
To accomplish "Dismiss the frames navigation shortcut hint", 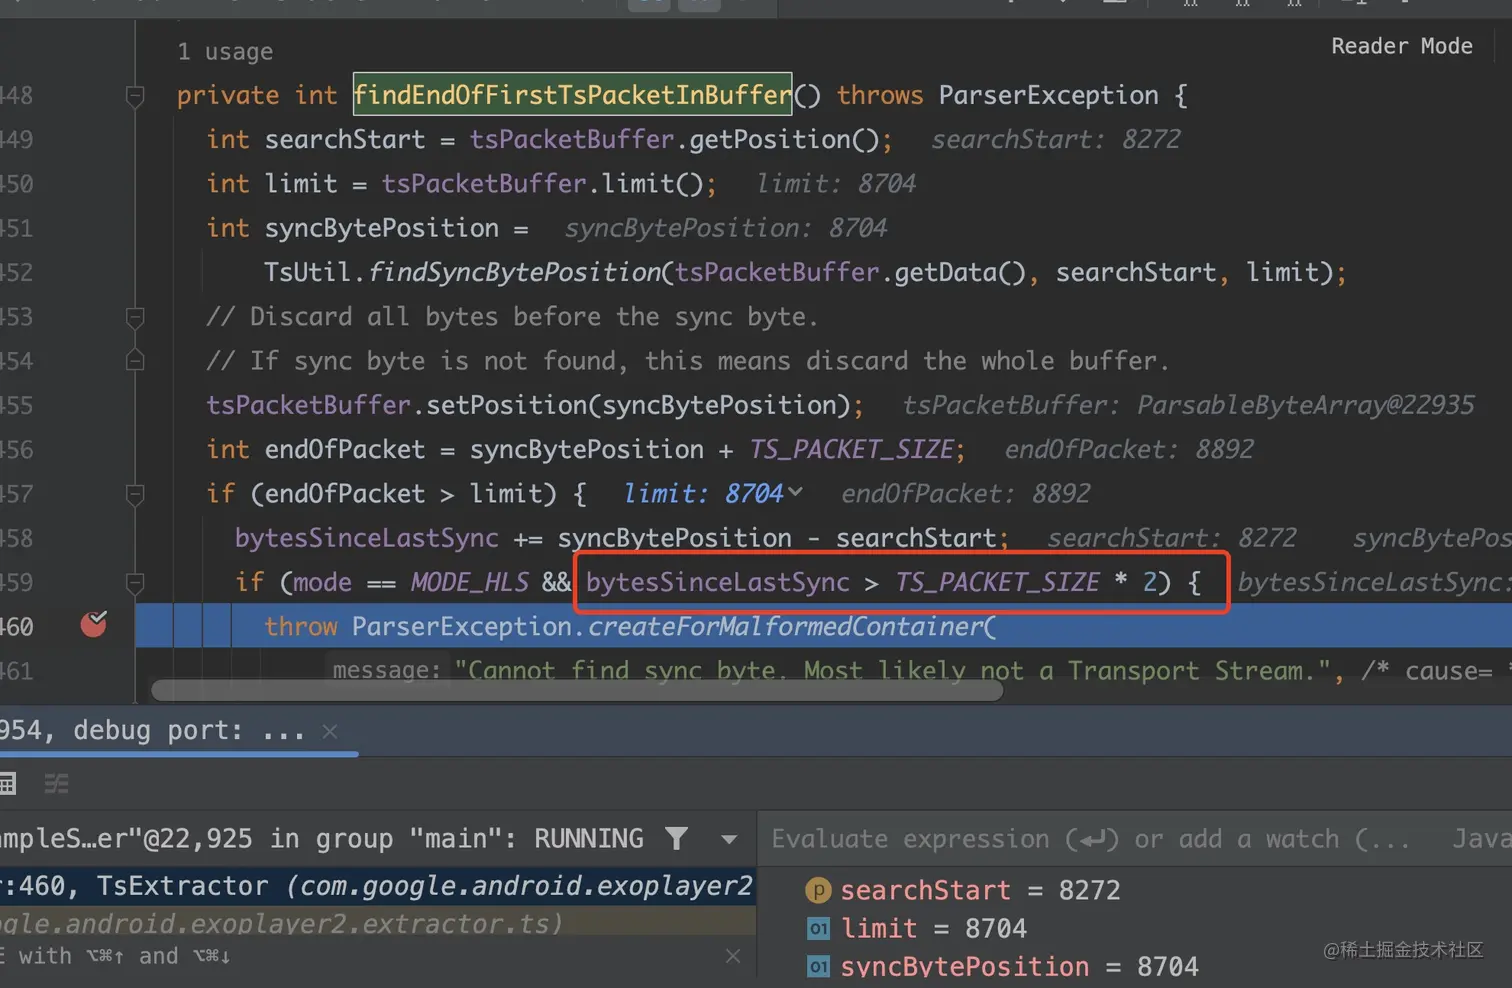I will click(x=733, y=956).
